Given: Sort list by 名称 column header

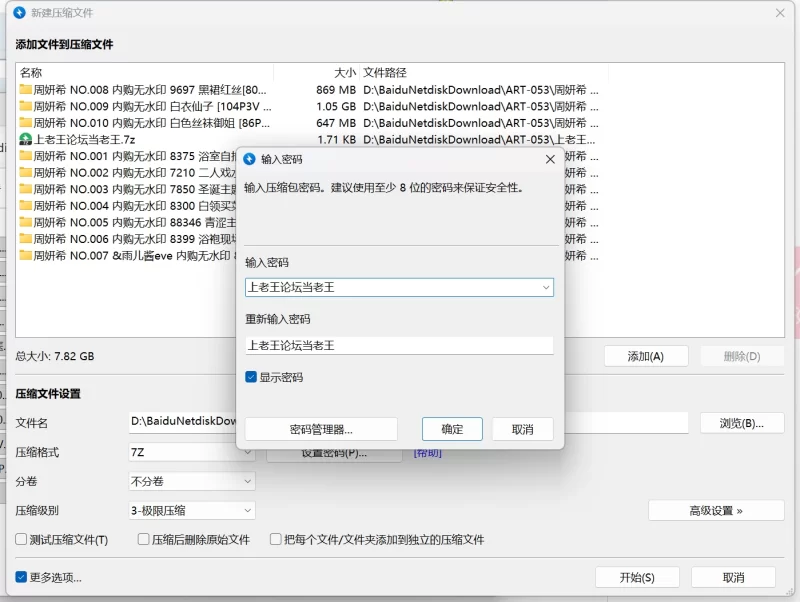Looking at the screenshot, I should (x=31, y=72).
